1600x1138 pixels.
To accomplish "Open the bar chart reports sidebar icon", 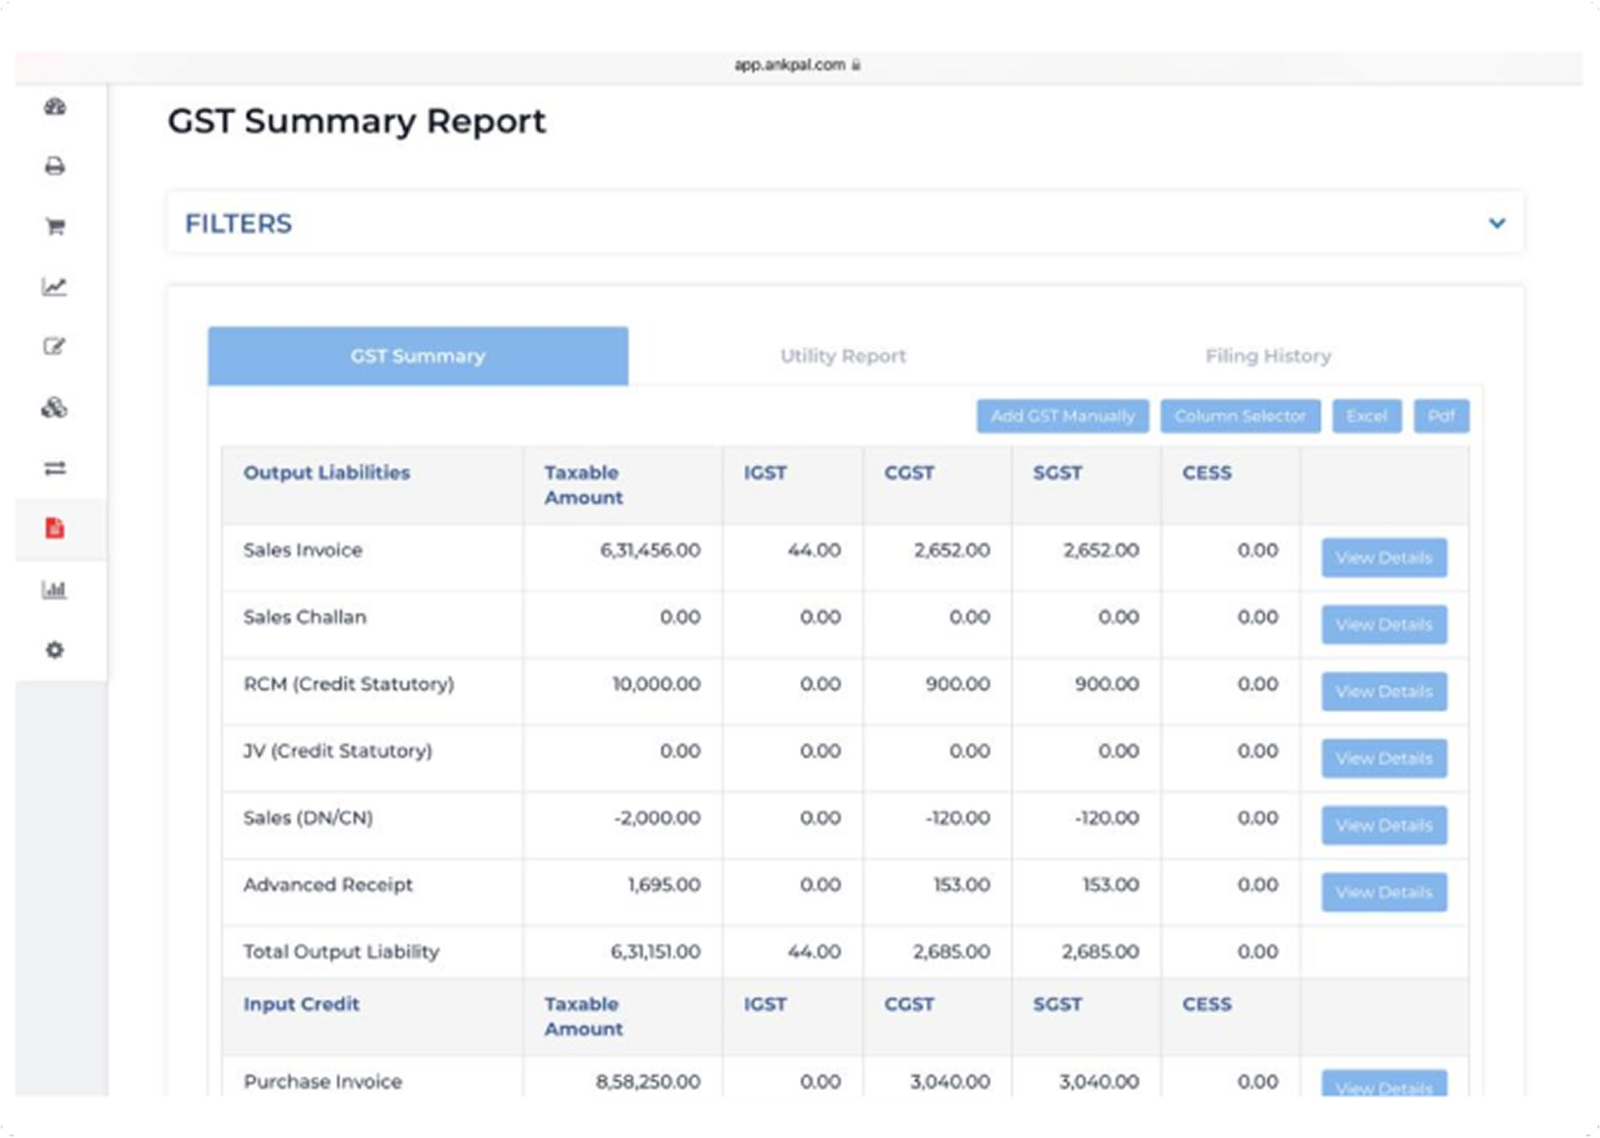I will click(55, 589).
